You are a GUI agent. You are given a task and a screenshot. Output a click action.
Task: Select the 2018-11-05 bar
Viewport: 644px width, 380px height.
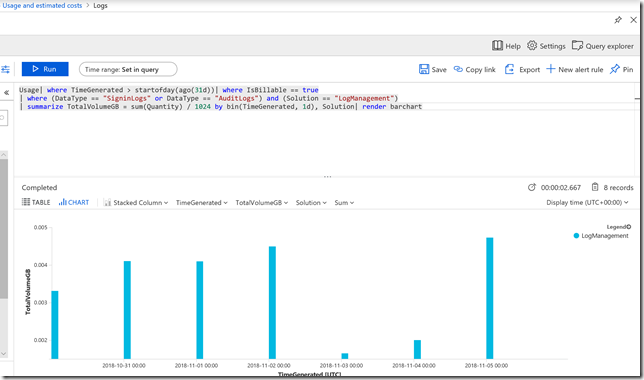[x=490, y=298]
